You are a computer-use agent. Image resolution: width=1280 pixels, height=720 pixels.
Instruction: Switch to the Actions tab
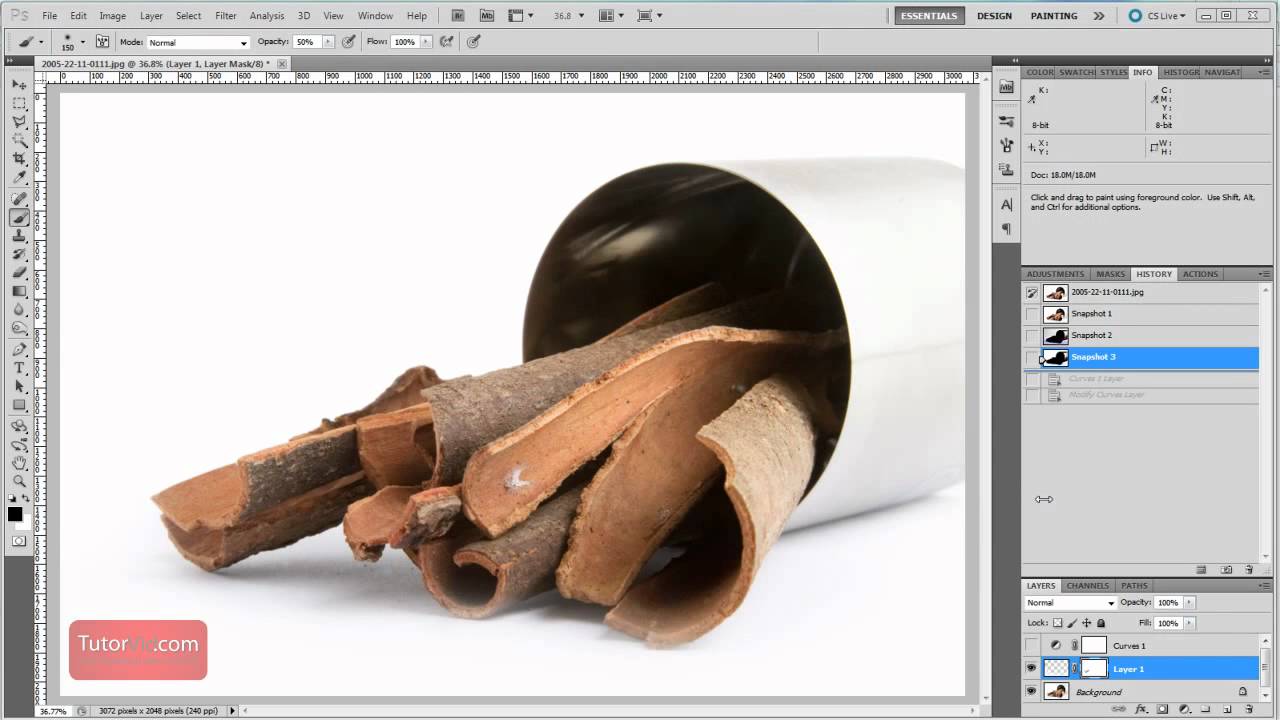pyautogui.click(x=1200, y=274)
